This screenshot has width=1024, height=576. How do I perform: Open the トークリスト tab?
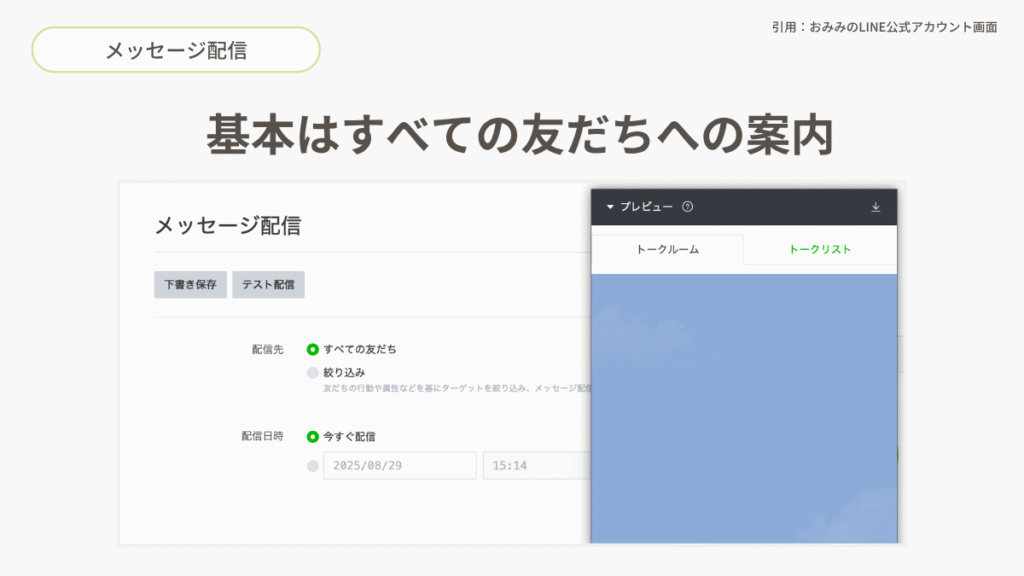click(x=820, y=249)
